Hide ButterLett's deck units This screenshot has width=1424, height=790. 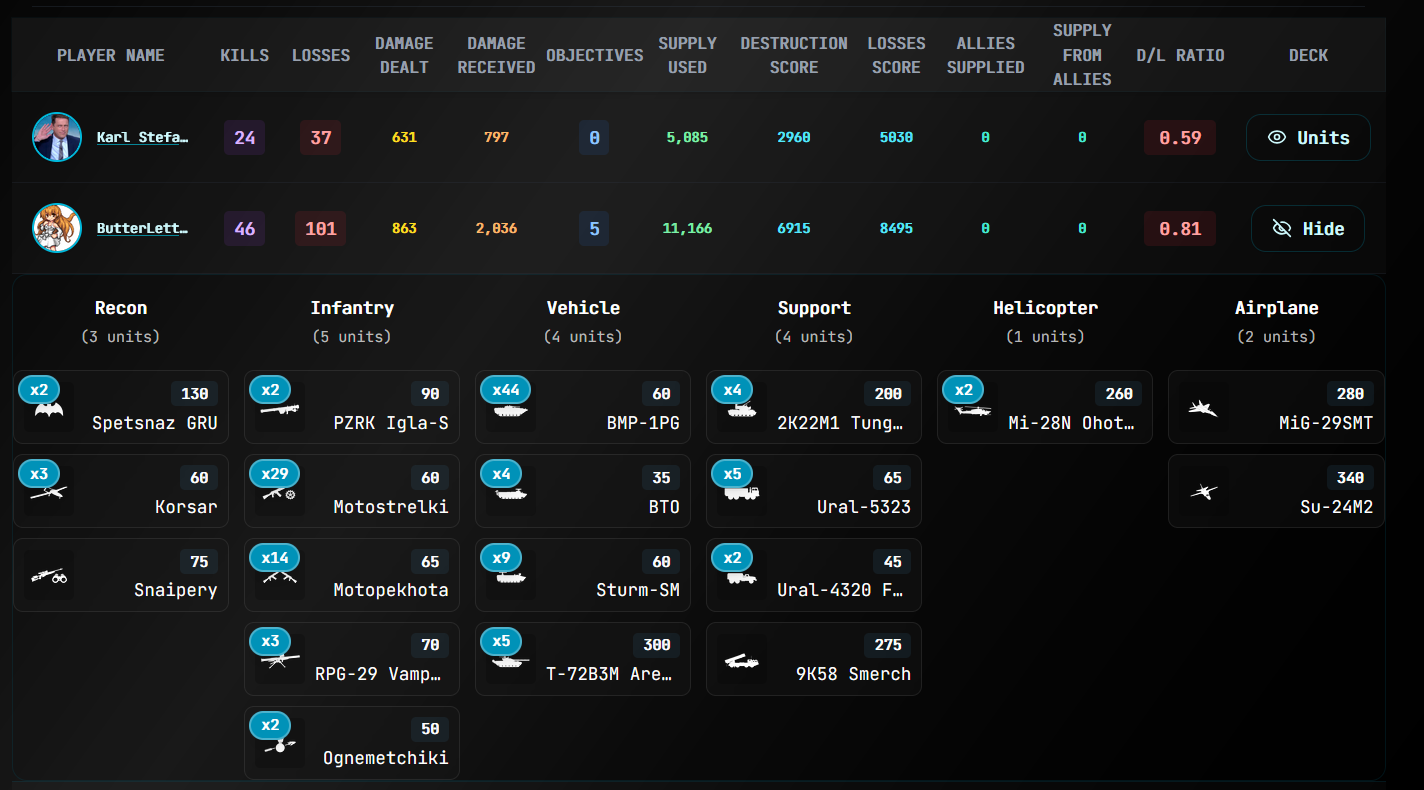1308,228
